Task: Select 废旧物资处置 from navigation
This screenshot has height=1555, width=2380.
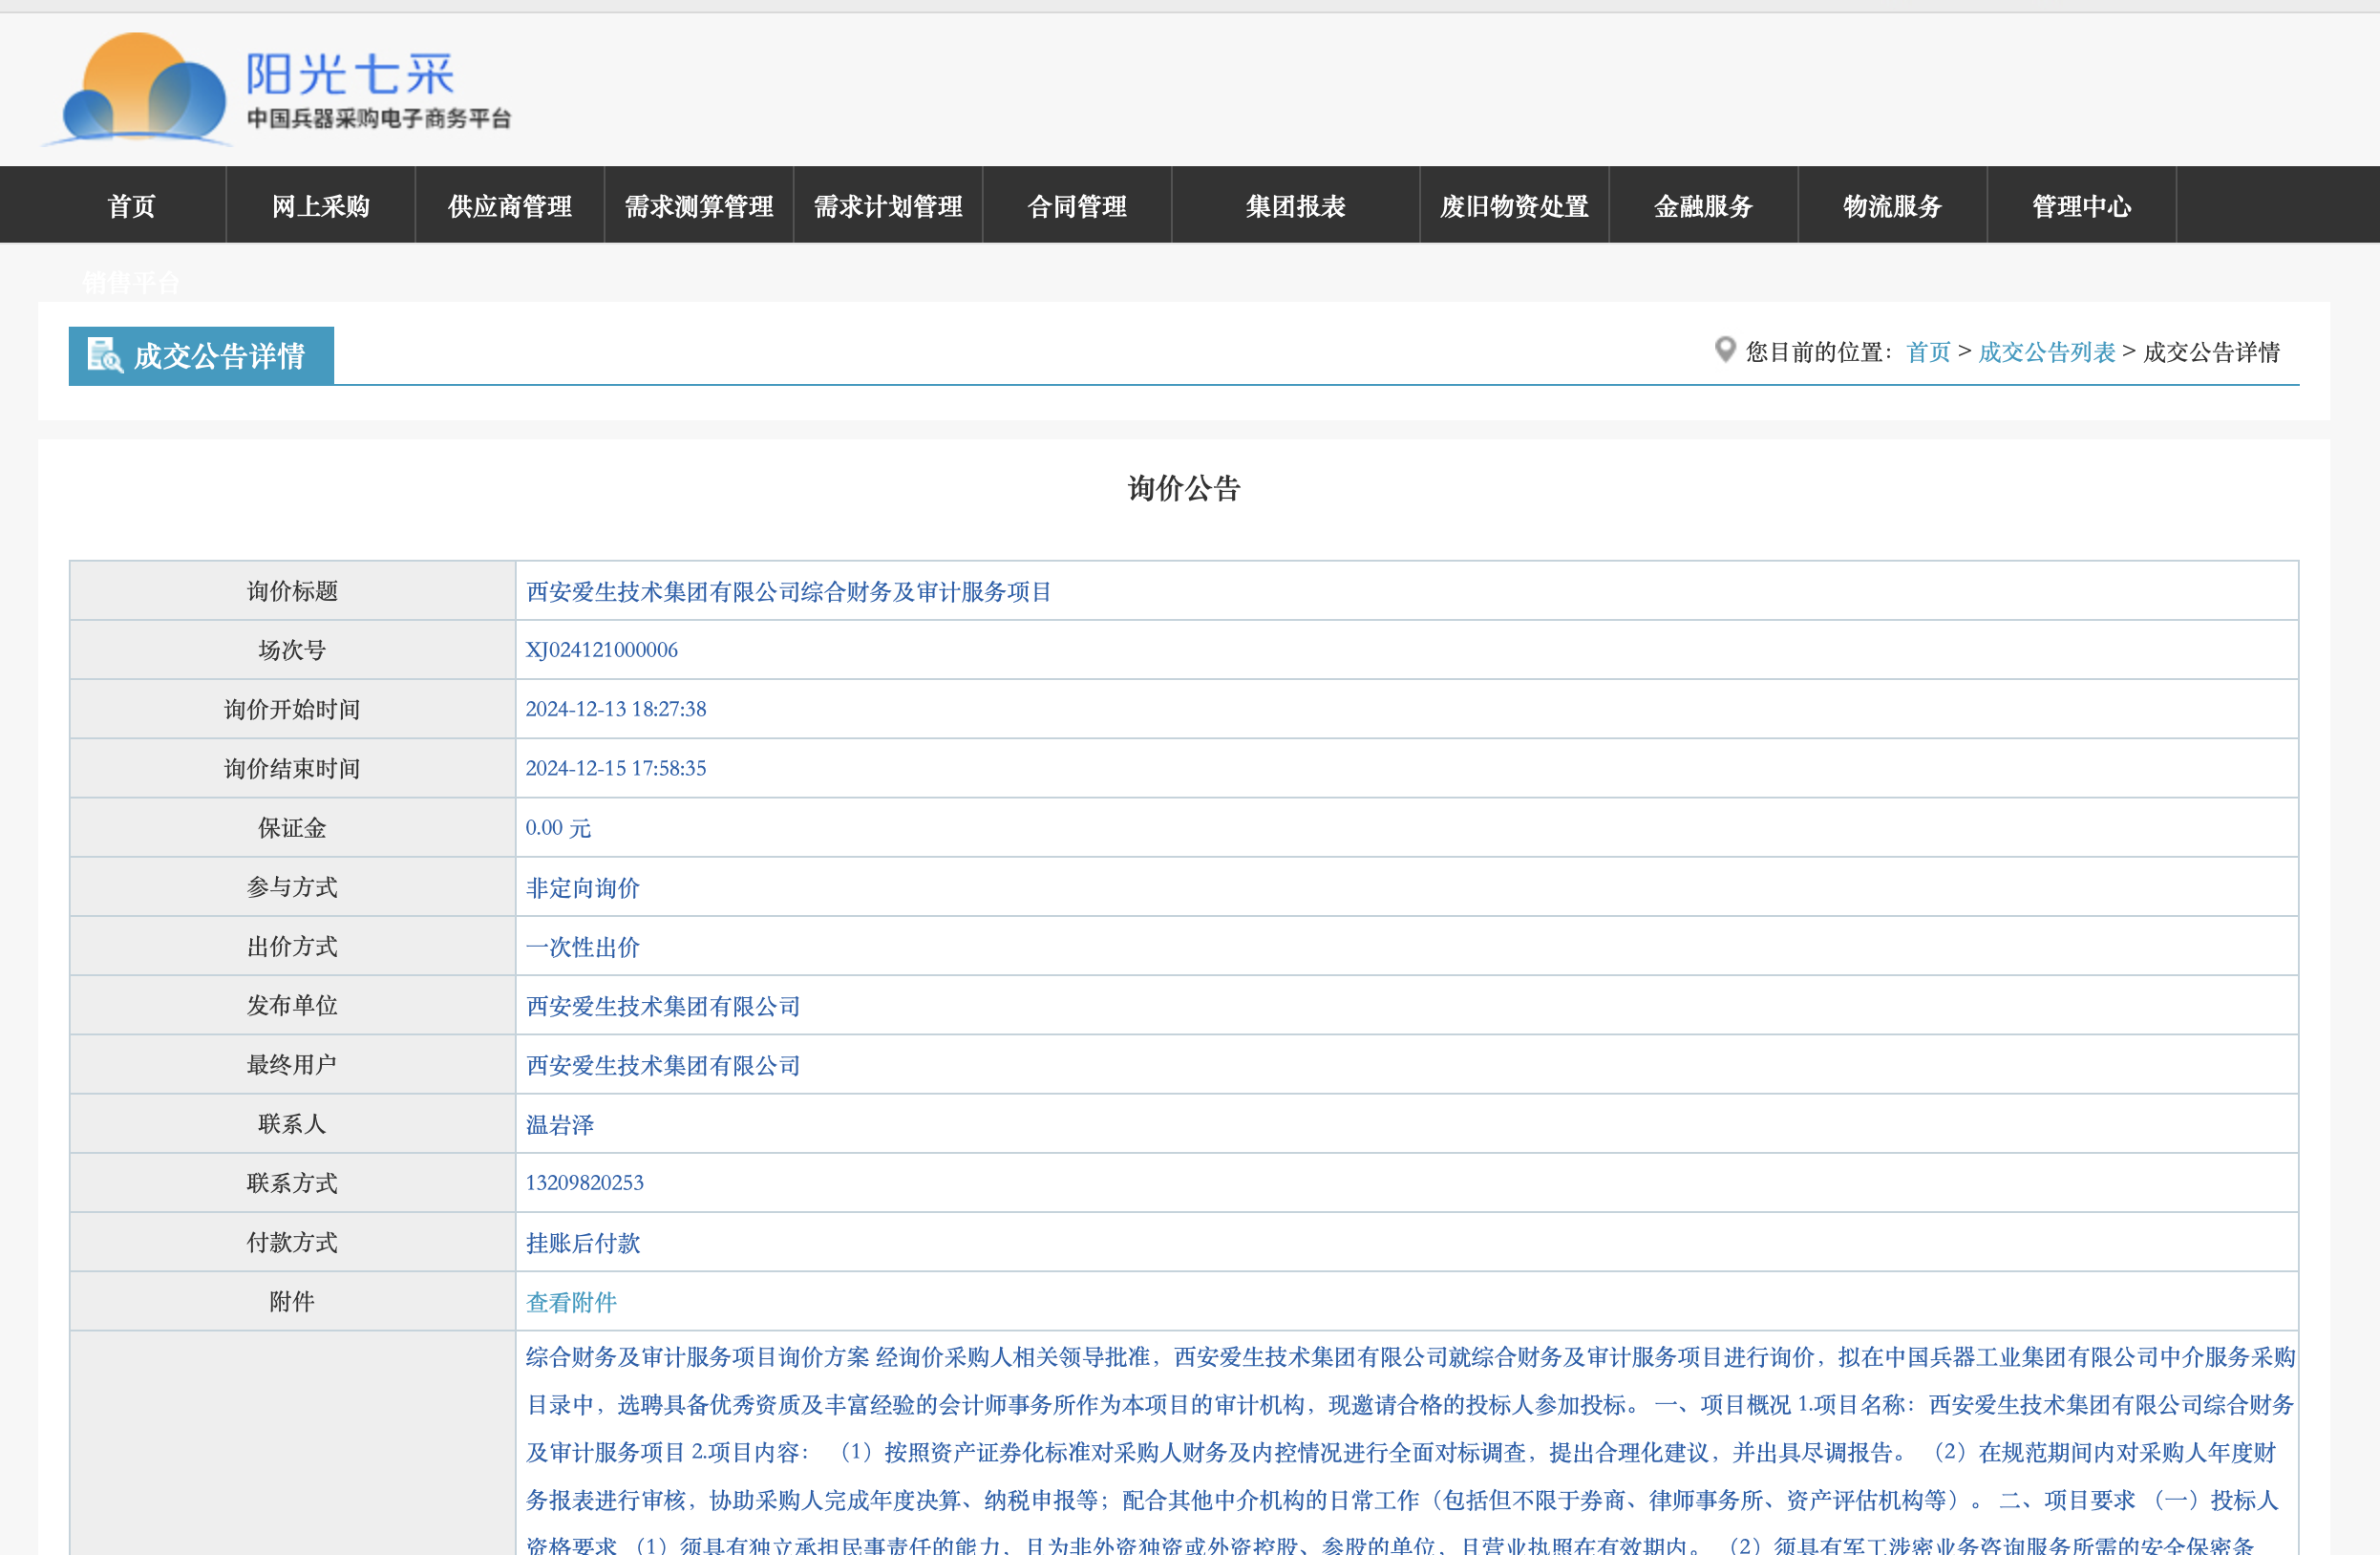Action: [x=1513, y=206]
